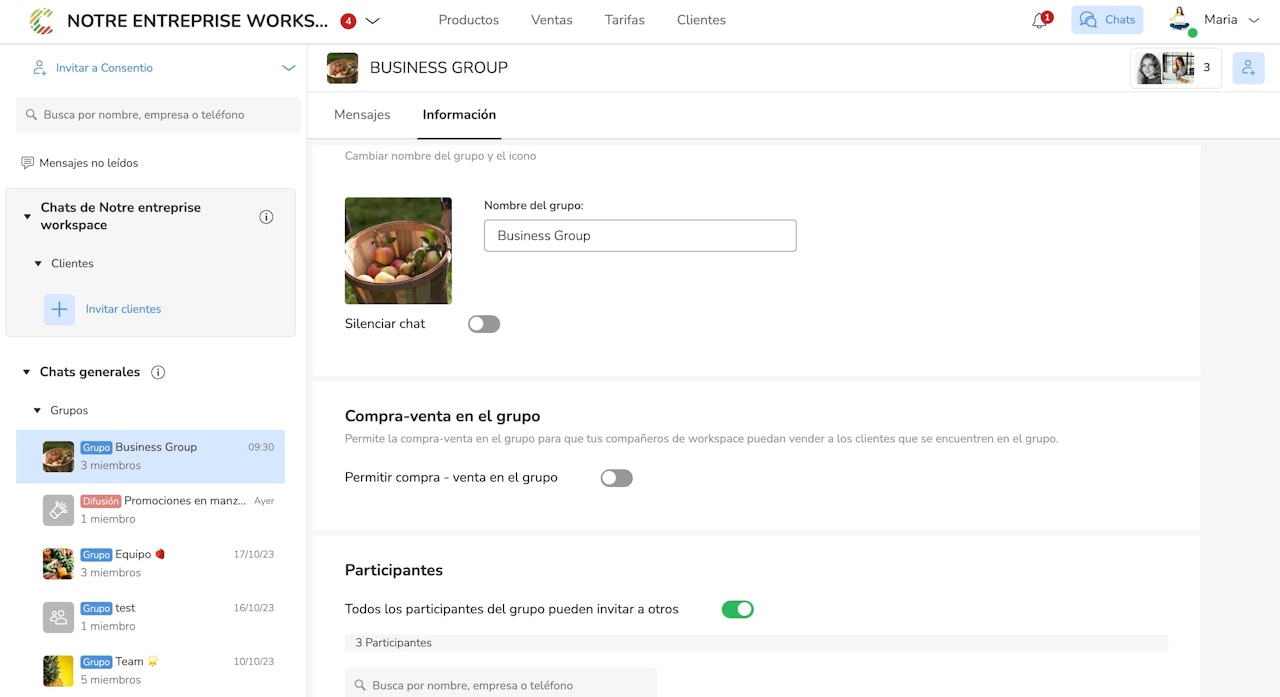Disable participants inviting others toggle

click(x=737, y=609)
